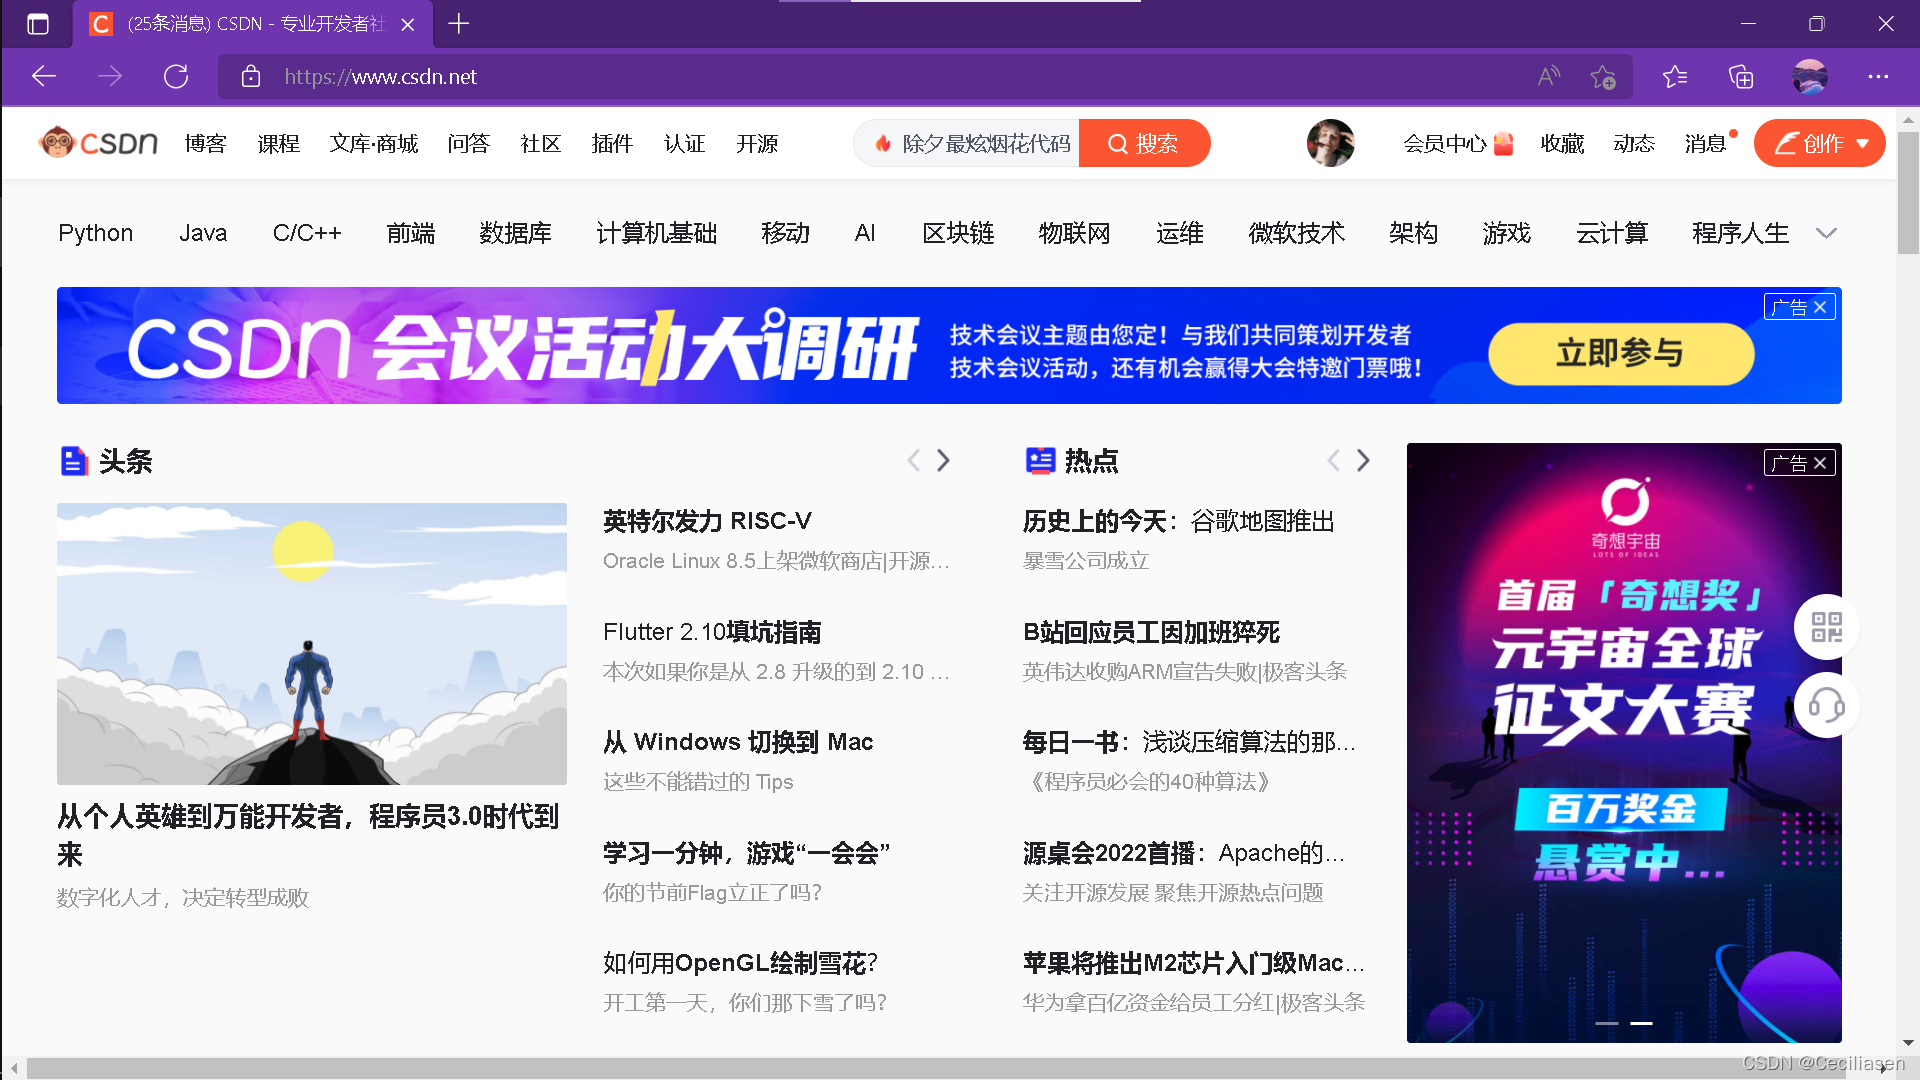Open the 插件 nav item

[613, 143]
